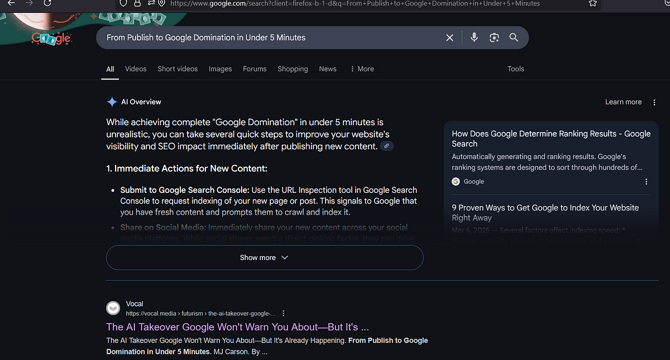Click the browser address bar URL
This screenshot has height=360, width=670.
click(355, 3)
